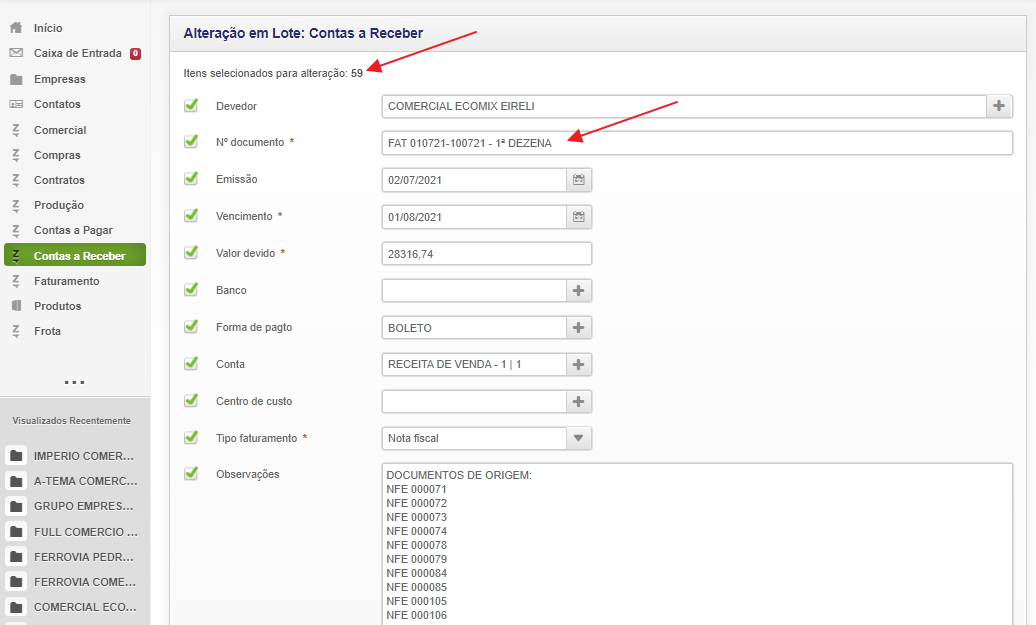Image resolution: width=1036 pixels, height=625 pixels.
Task: Toggle the Observações checkbox
Action: click(191, 473)
